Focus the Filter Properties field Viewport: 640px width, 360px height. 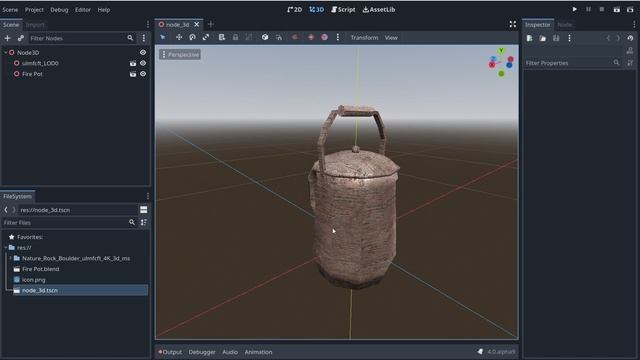[573, 63]
